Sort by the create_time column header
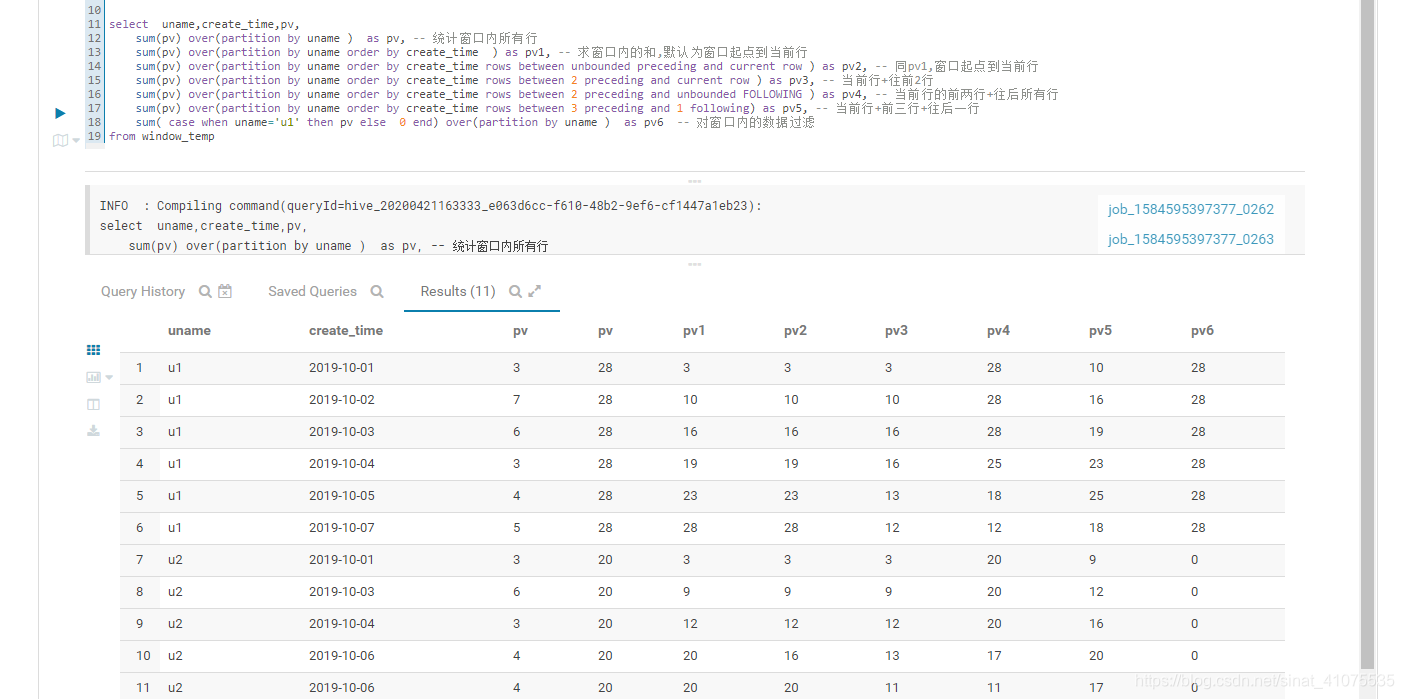Screen dimensions: 1404x699 pyautogui.click(x=346, y=330)
